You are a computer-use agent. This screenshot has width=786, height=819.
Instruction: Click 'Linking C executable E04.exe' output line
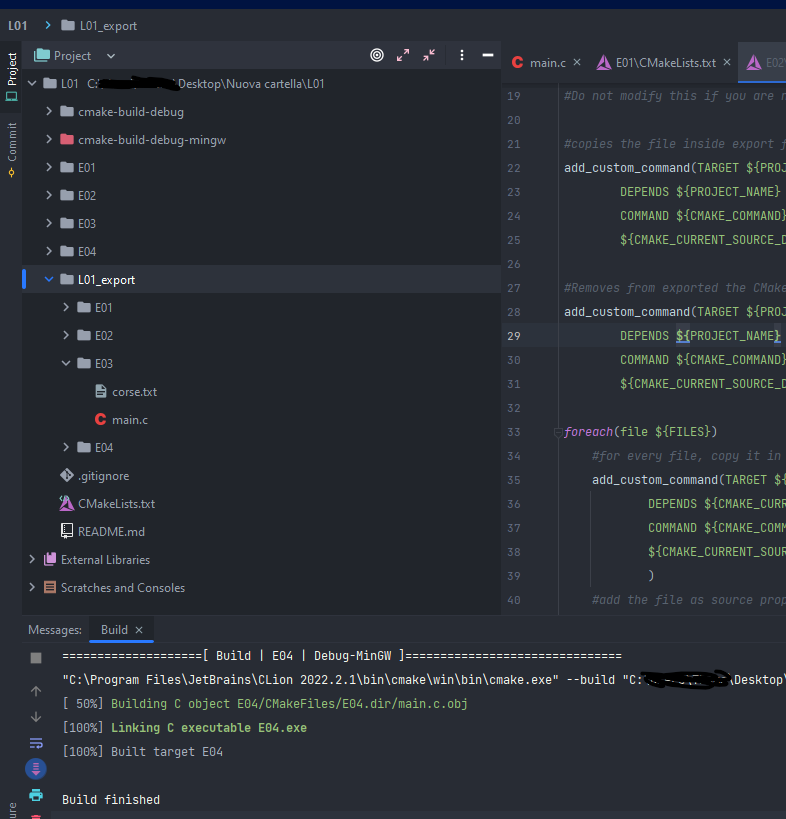(208, 728)
